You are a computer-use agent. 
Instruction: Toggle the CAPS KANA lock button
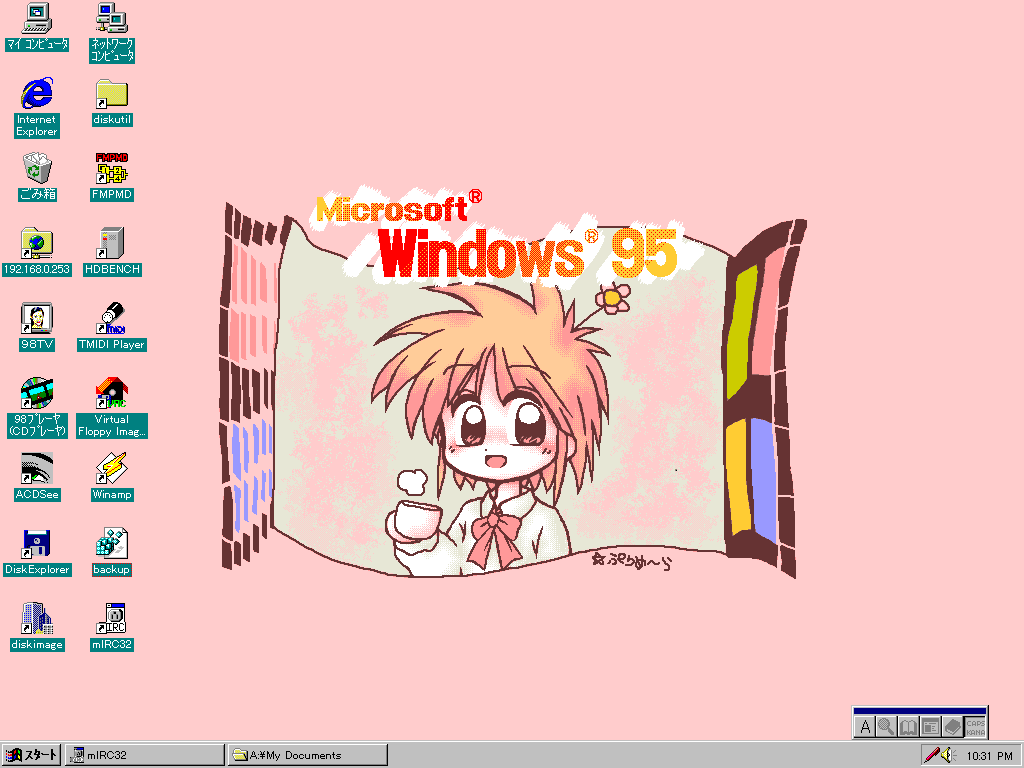pos(975,727)
